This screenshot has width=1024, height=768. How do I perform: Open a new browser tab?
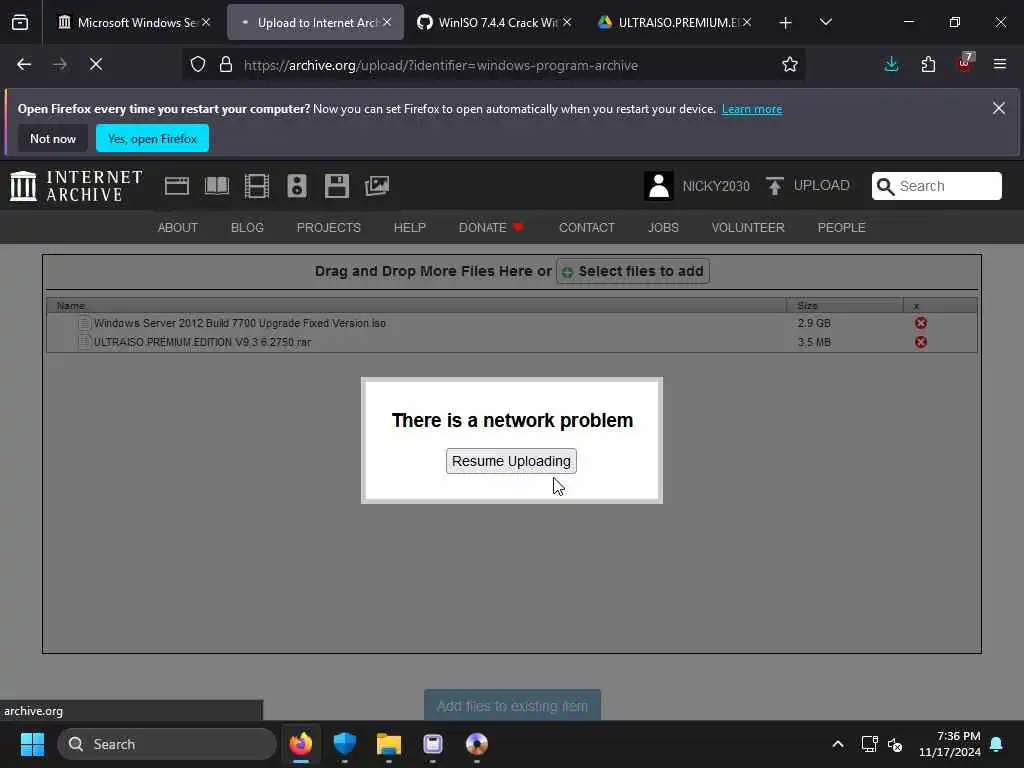pyautogui.click(x=785, y=23)
